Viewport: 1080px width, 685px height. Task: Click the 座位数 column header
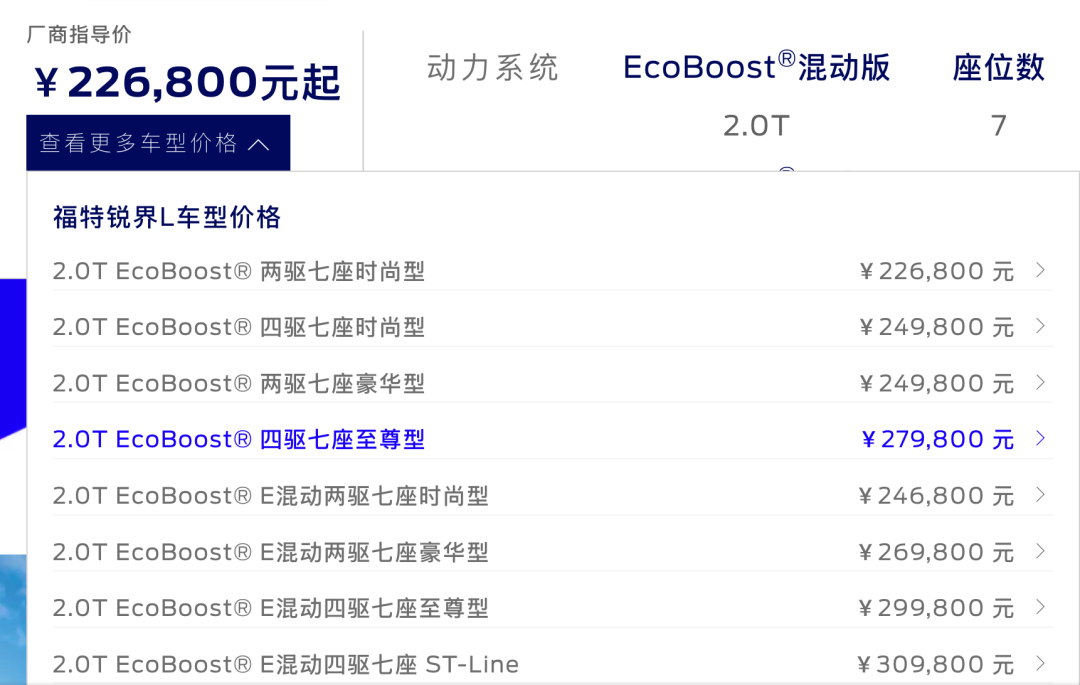point(998,68)
